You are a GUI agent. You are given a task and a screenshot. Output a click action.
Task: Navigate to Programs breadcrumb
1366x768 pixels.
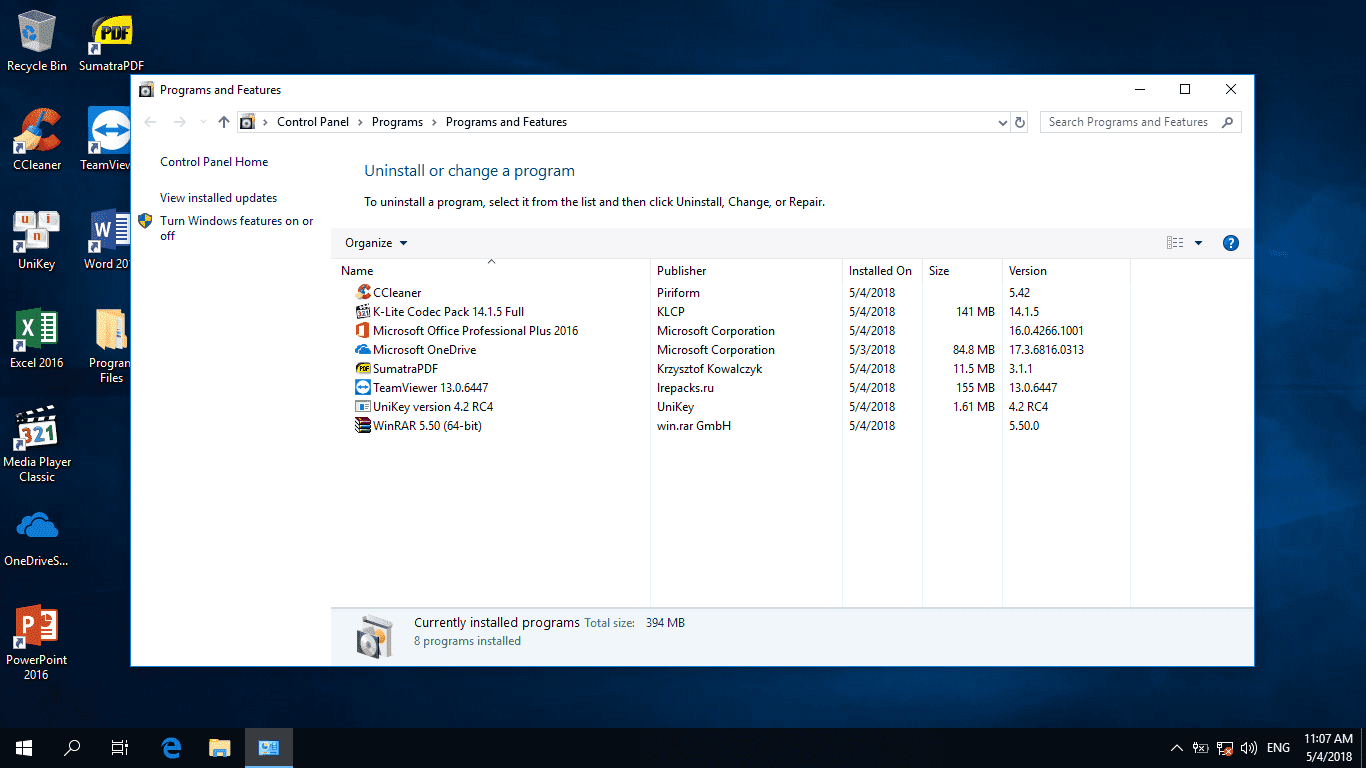click(397, 122)
